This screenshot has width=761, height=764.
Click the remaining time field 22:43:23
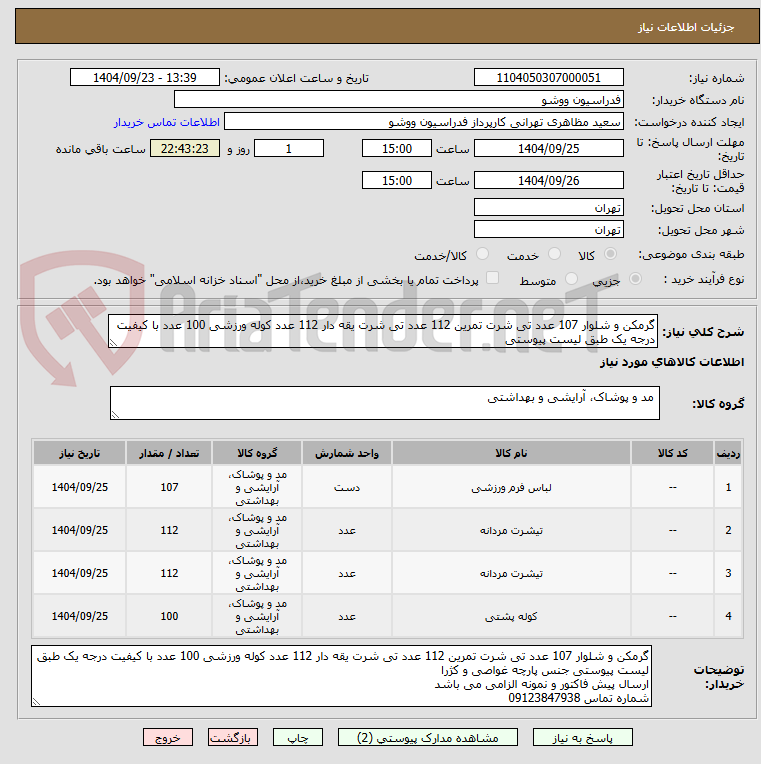(x=185, y=148)
